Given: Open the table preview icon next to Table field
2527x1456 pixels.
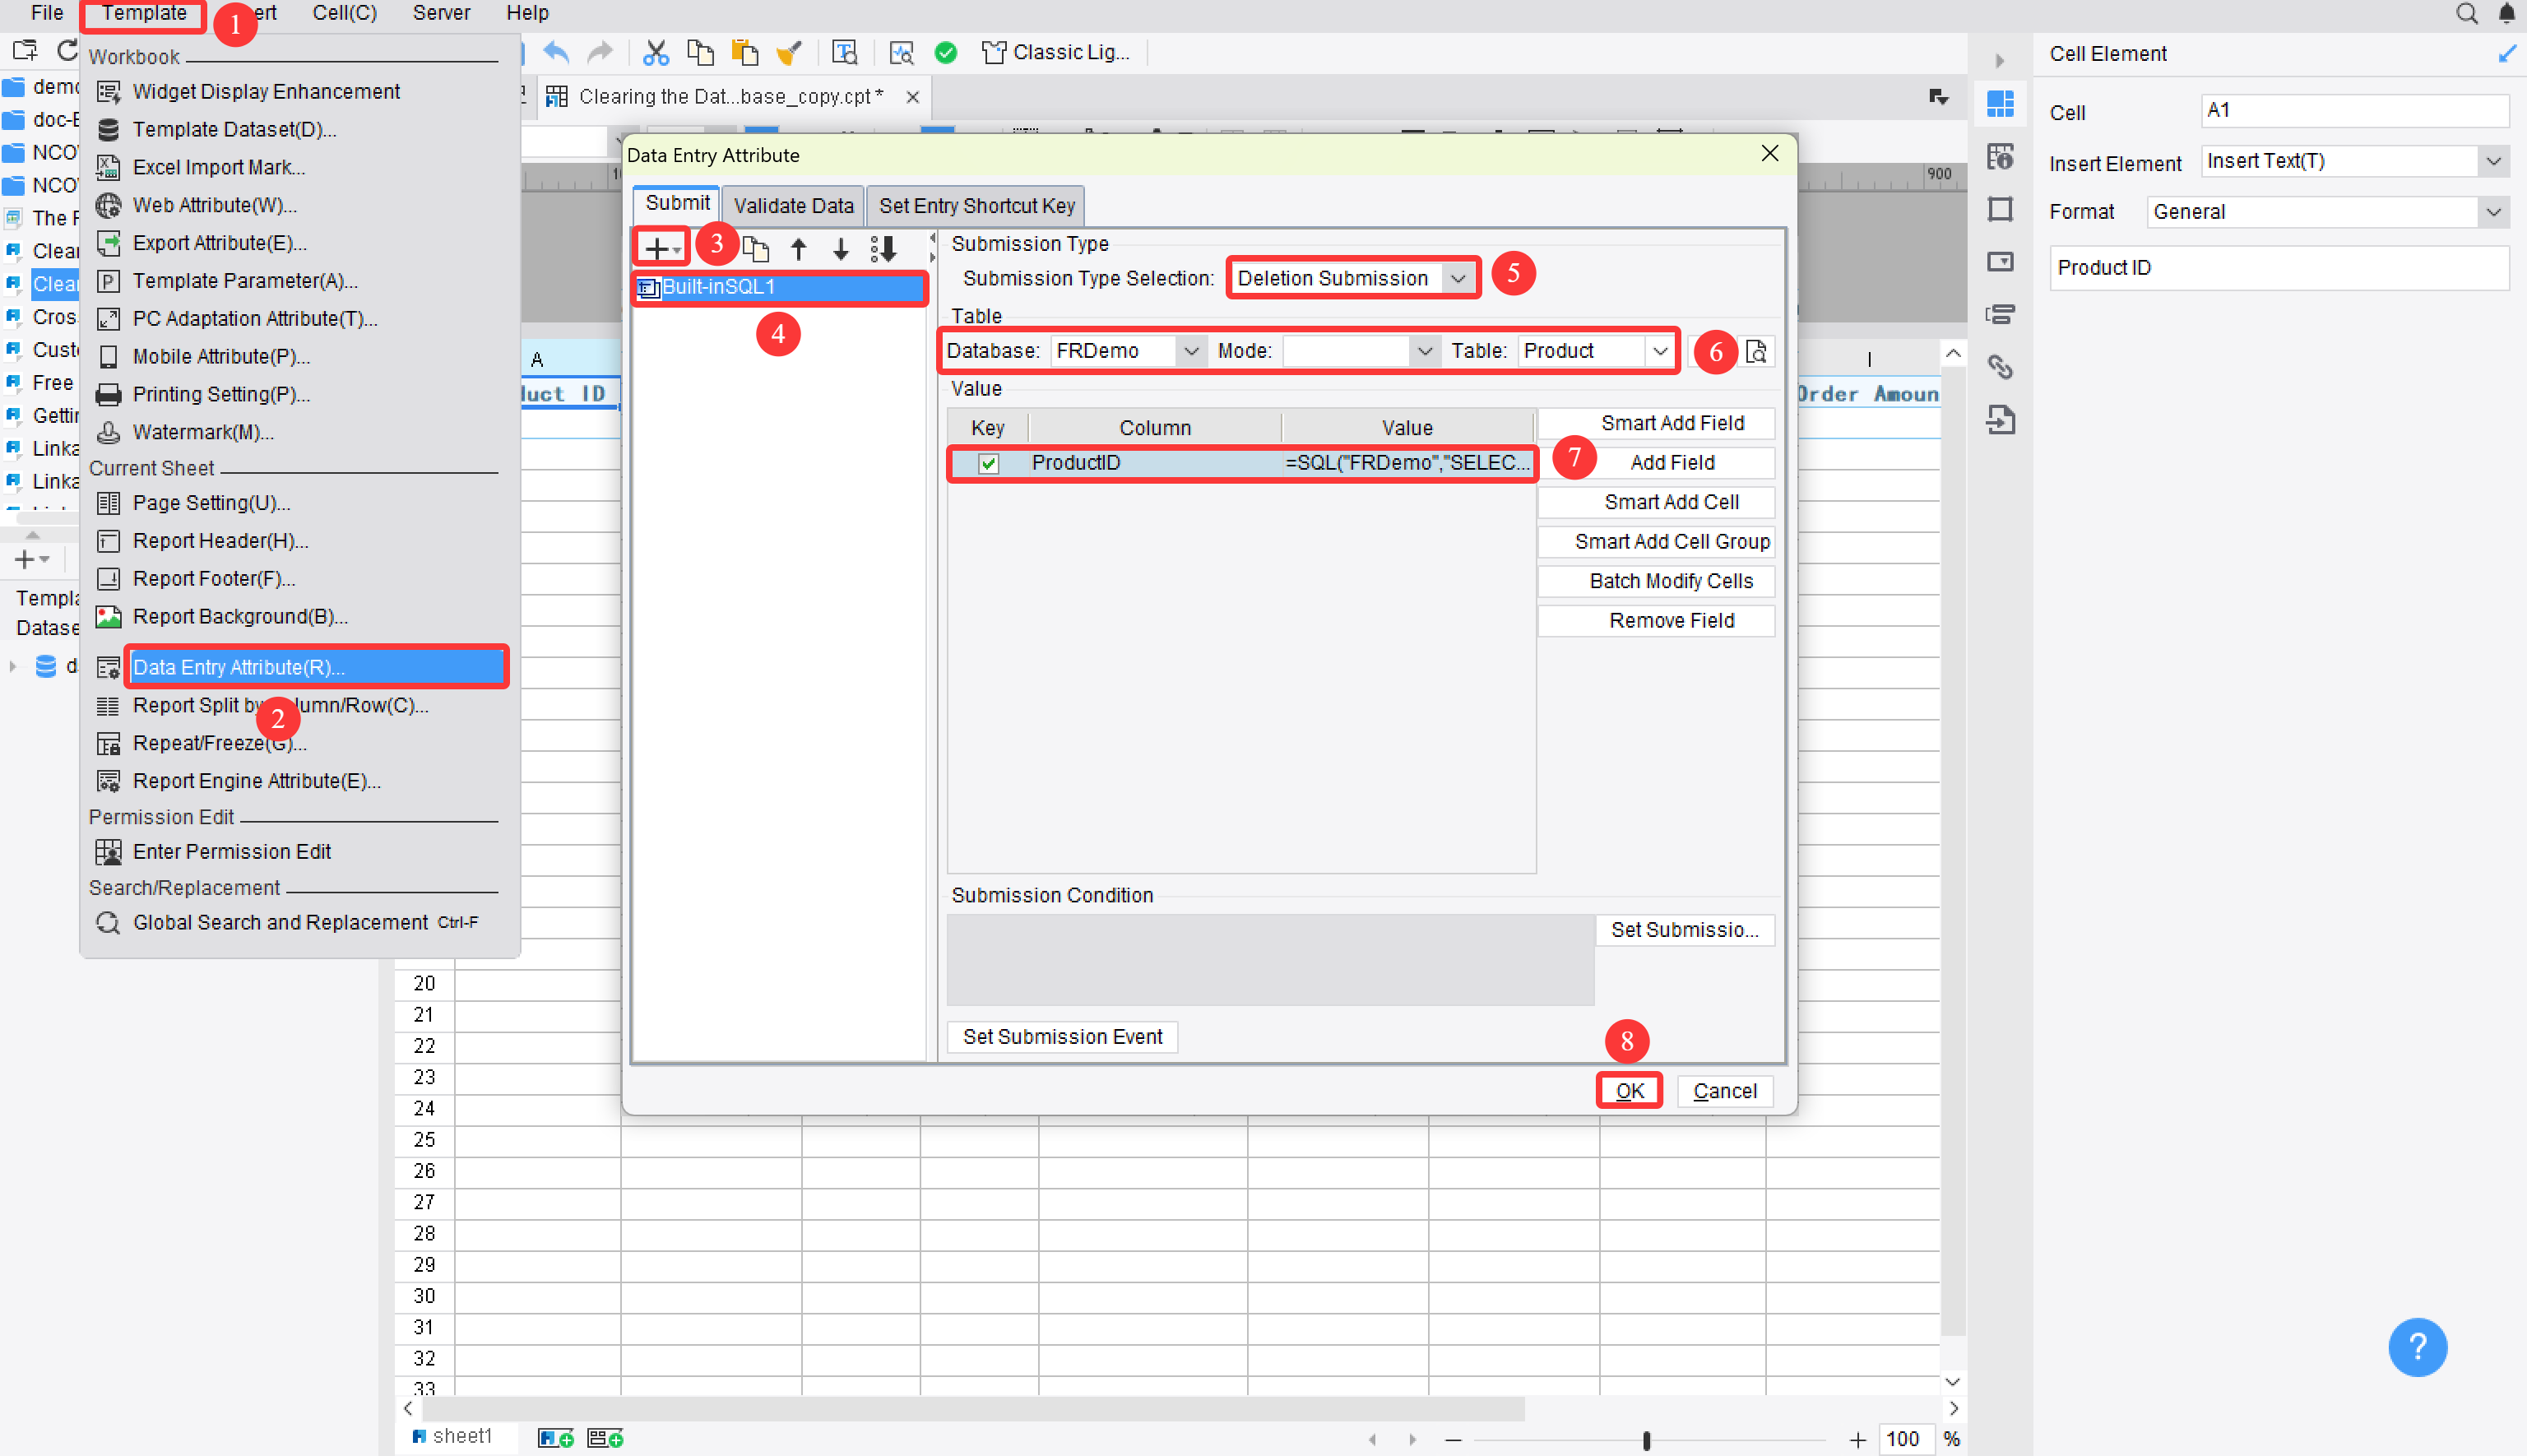Looking at the screenshot, I should 1755,351.
